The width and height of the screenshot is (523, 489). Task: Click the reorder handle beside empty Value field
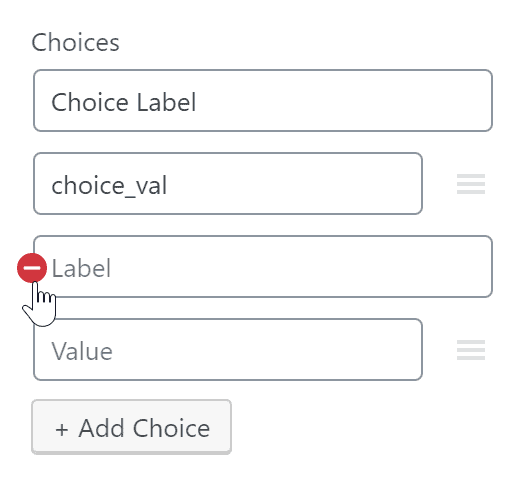point(471,350)
